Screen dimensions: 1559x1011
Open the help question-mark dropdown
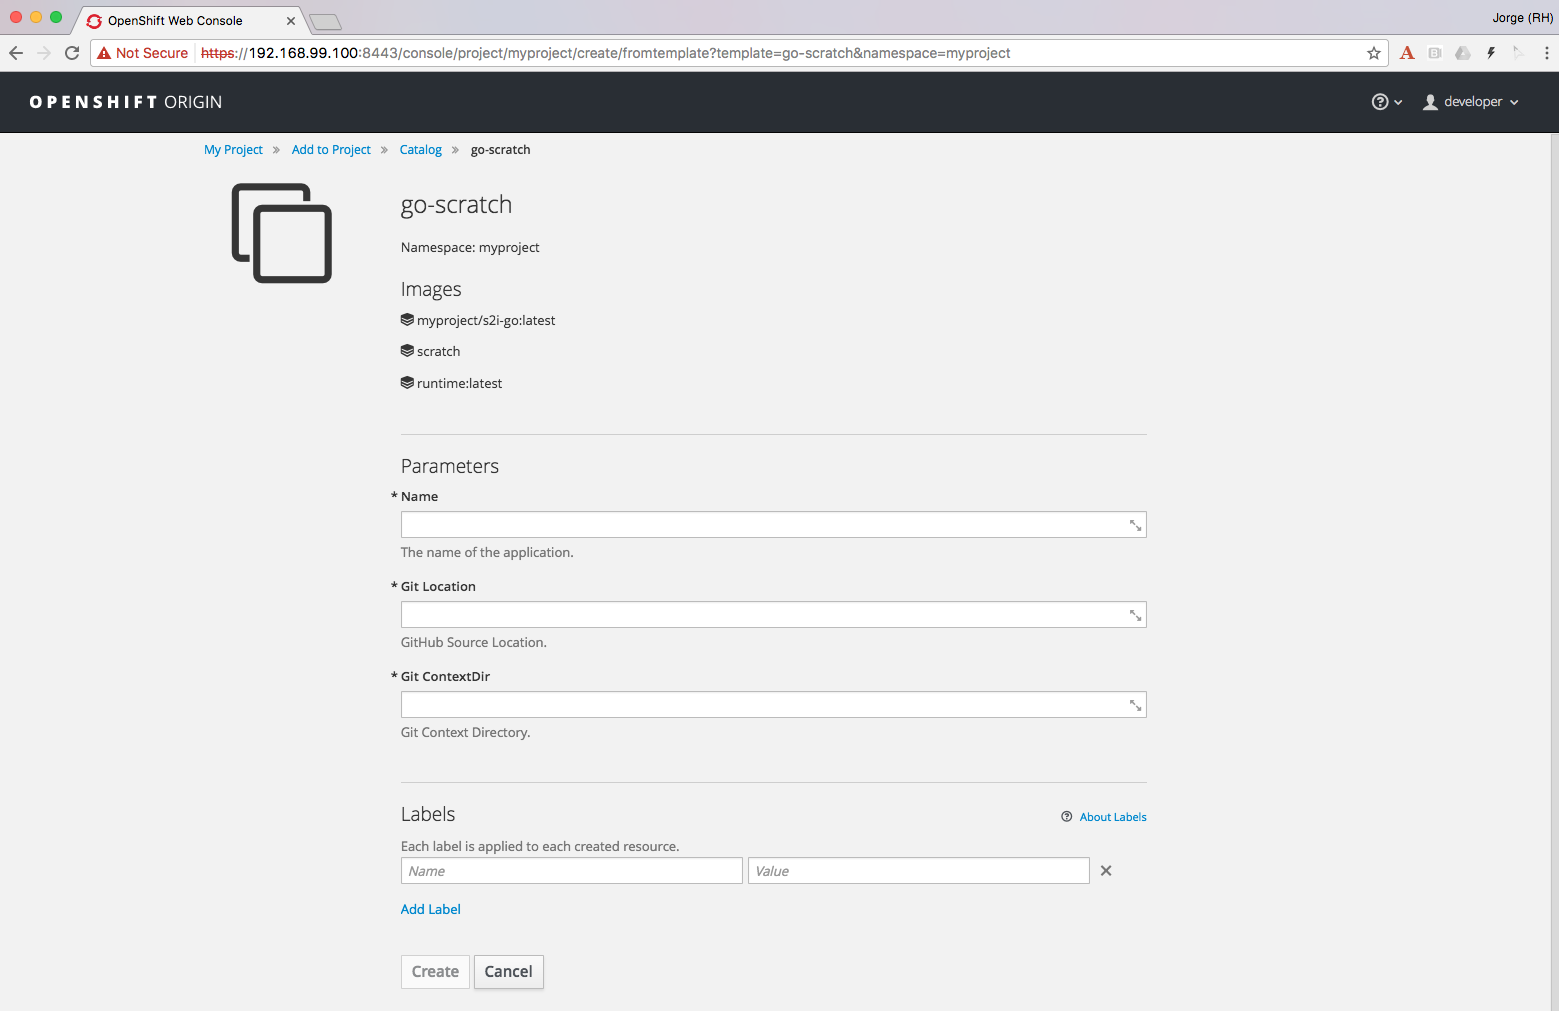[x=1386, y=102]
